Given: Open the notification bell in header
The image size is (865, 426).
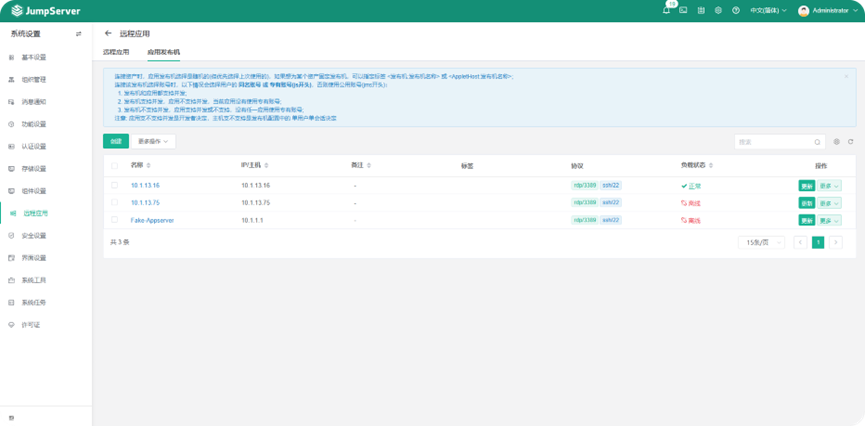Looking at the screenshot, I should coord(667,10).
